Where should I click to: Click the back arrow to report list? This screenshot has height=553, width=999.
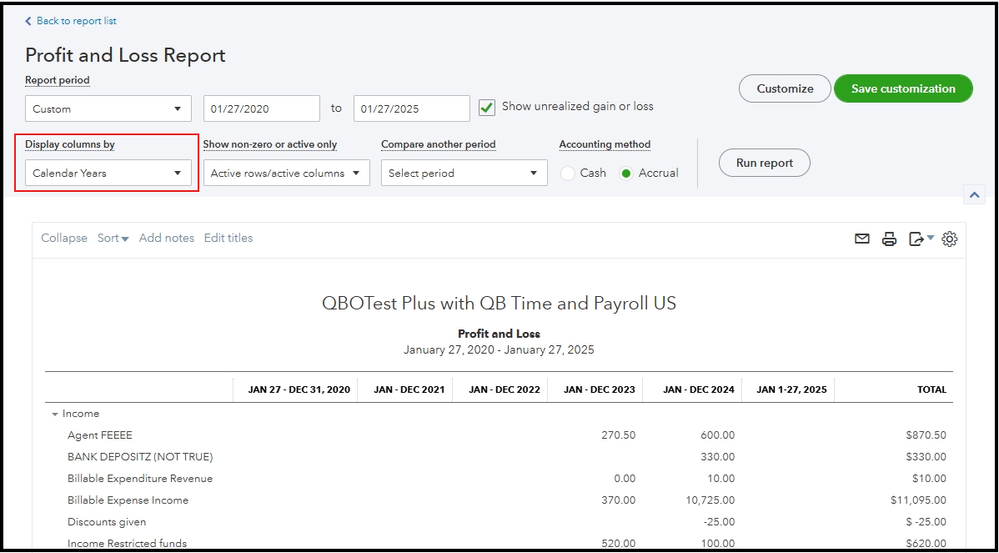click(28, 21)
